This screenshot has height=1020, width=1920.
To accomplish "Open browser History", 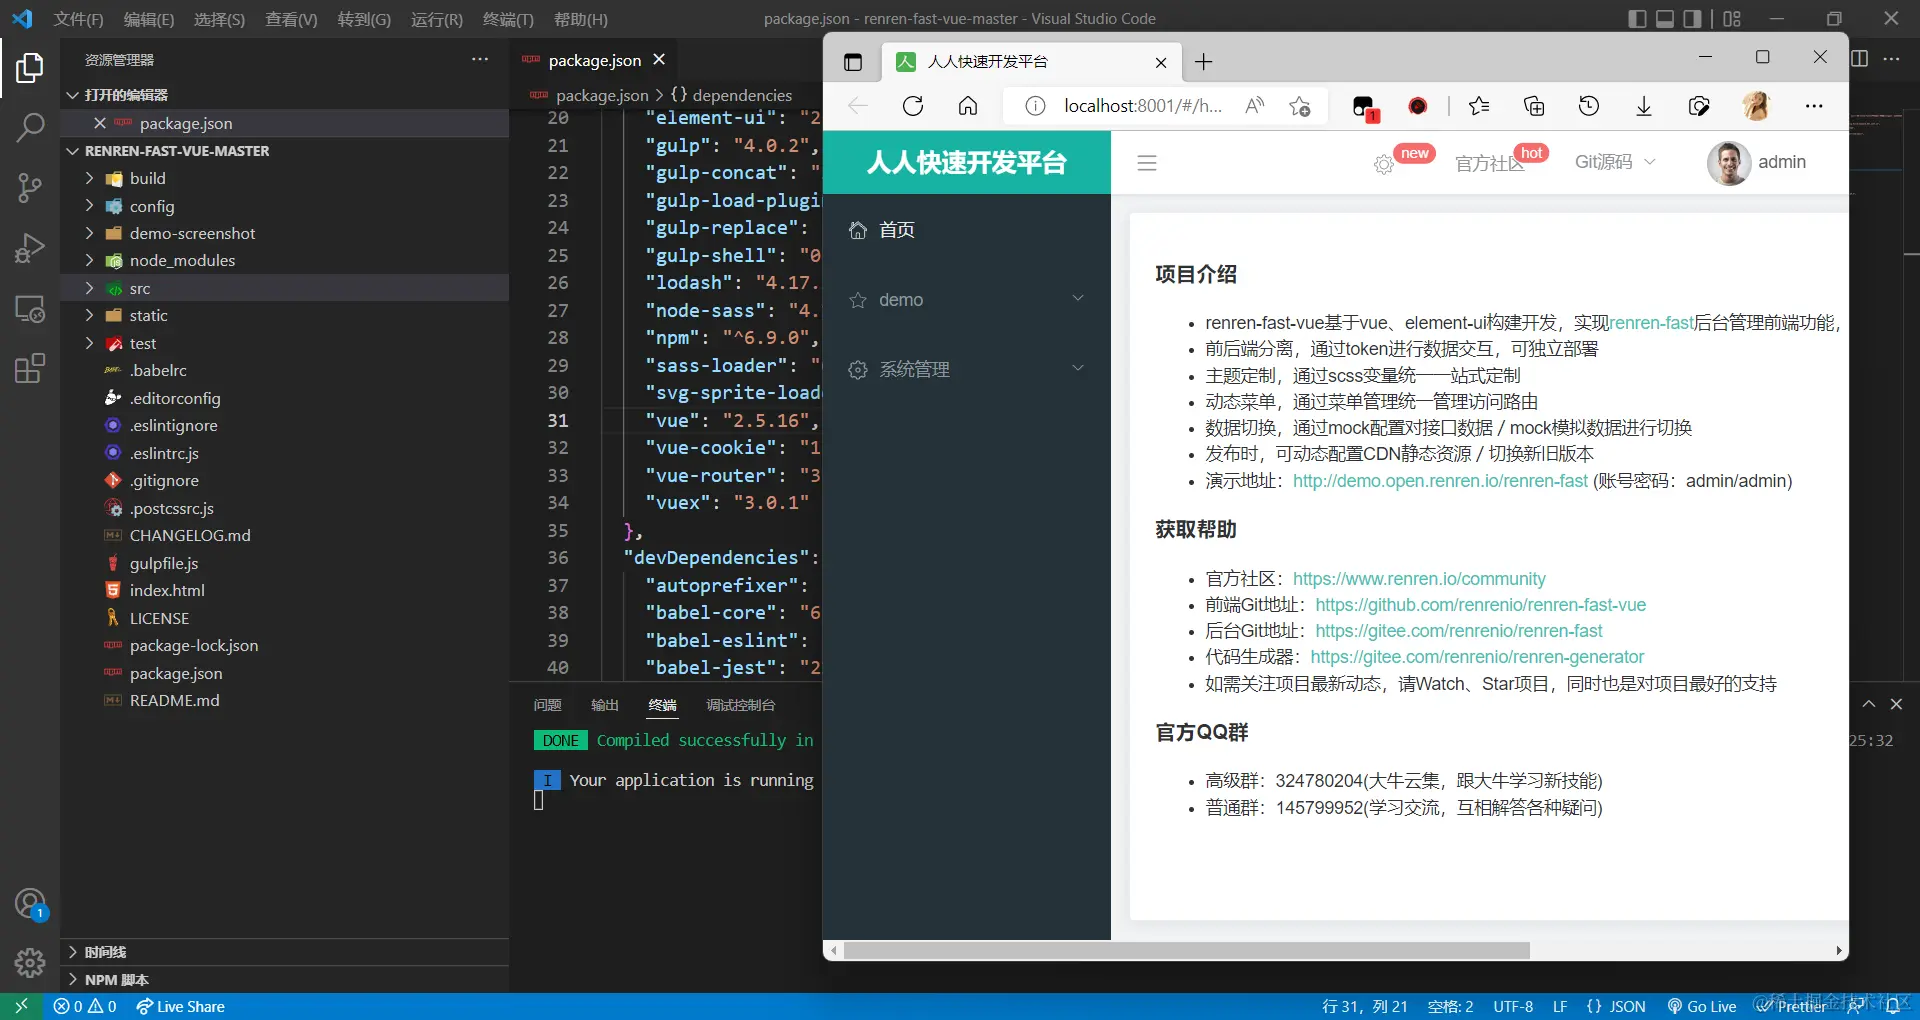I will [x=1589, y=106].
